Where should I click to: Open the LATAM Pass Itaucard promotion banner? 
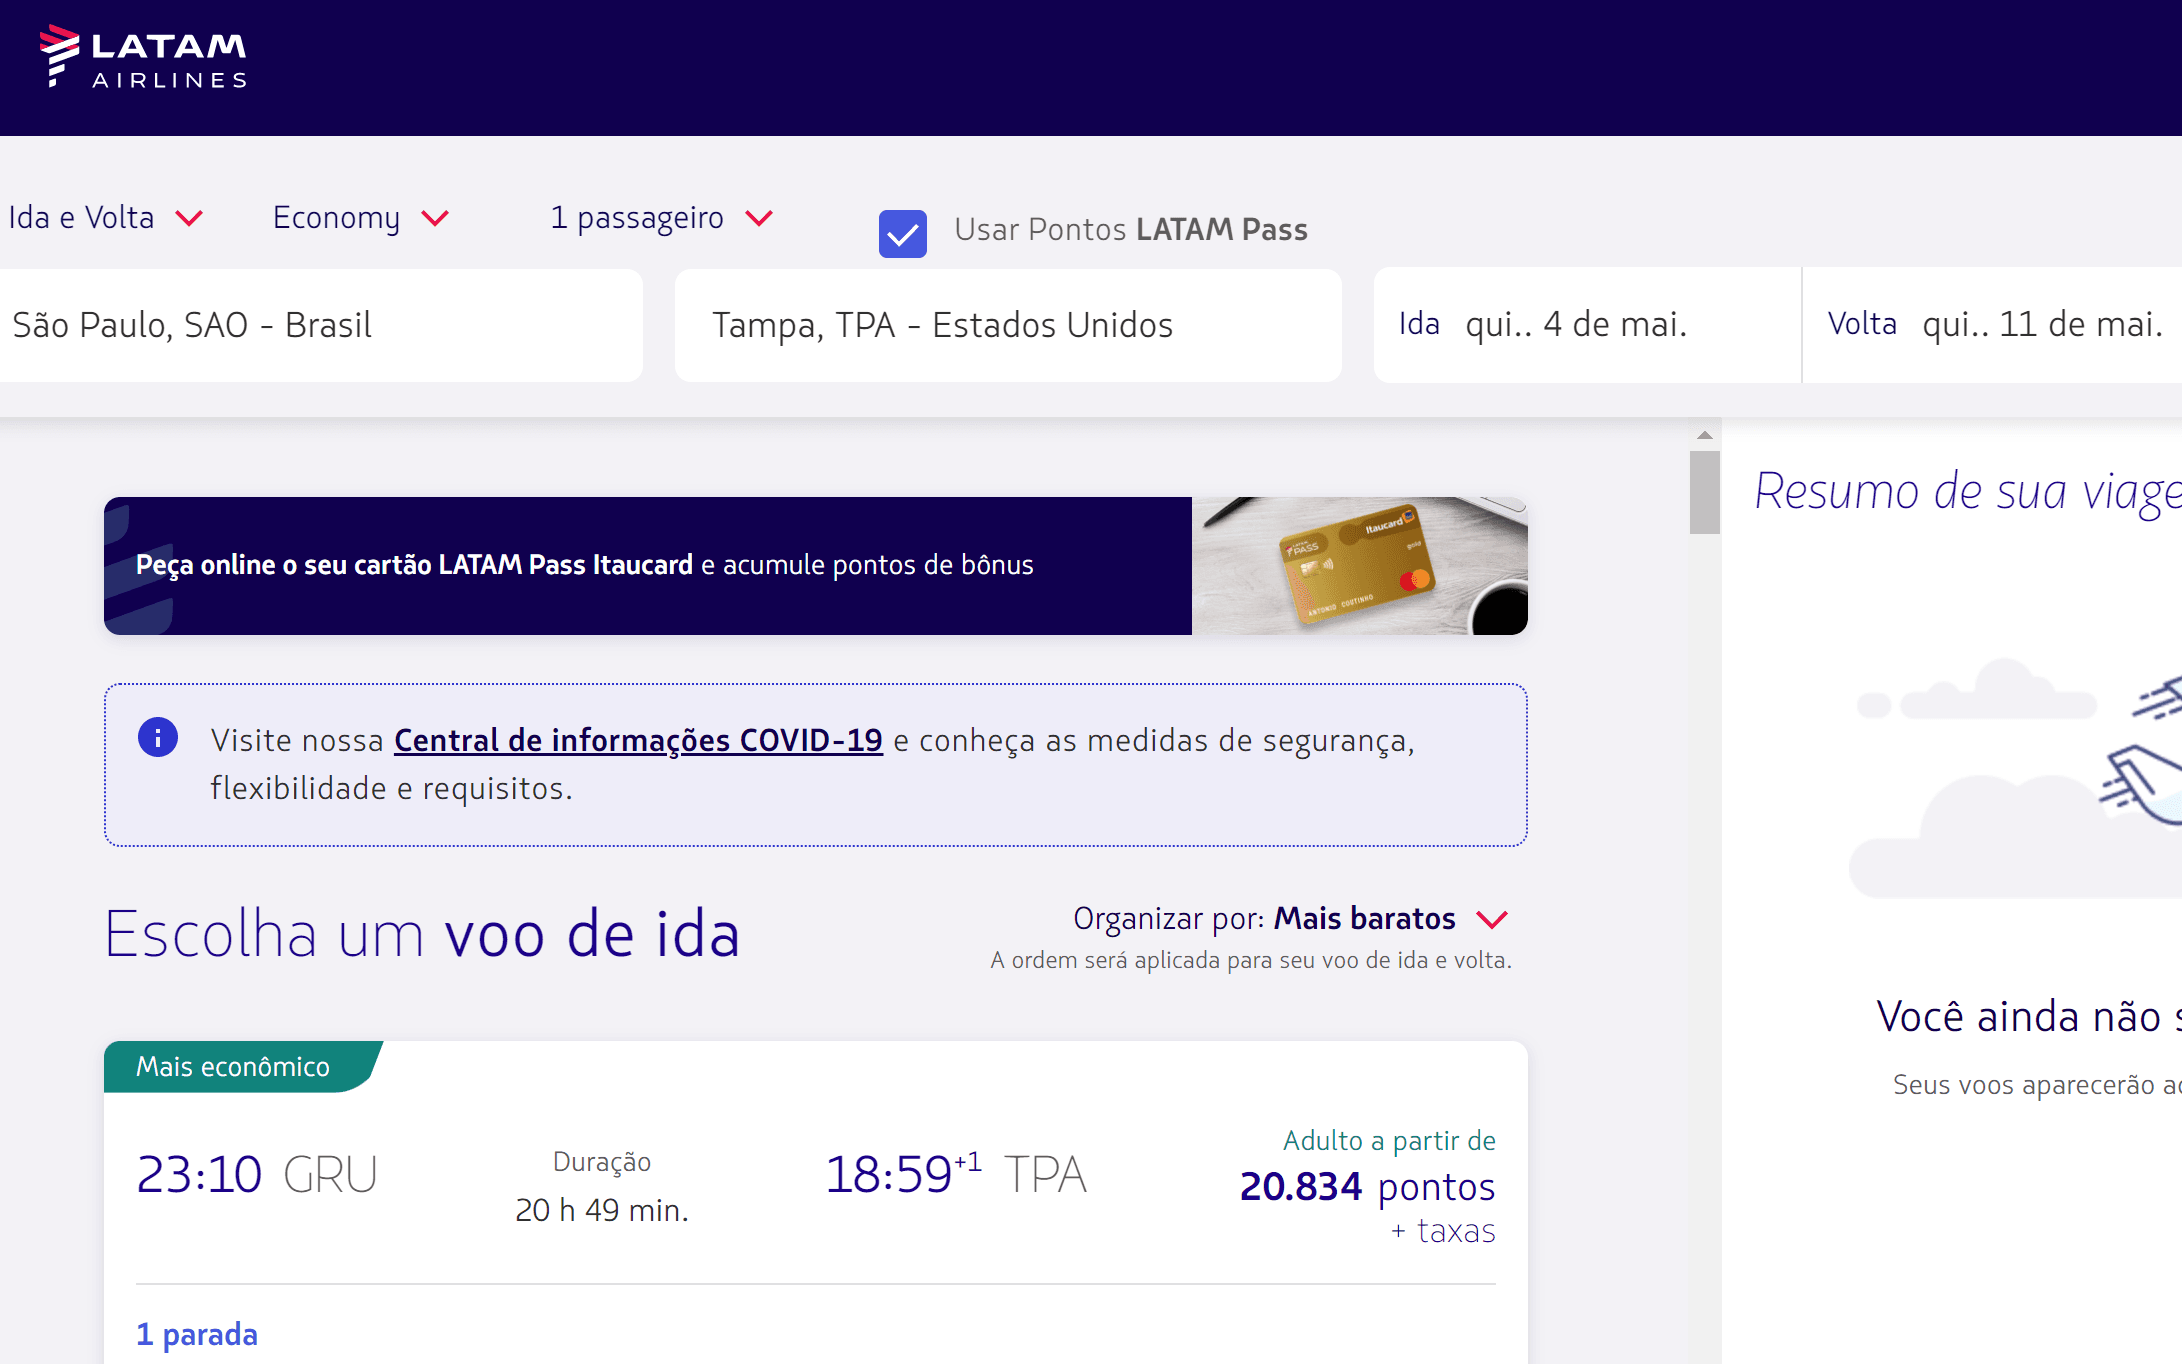[x=816, y=566]
